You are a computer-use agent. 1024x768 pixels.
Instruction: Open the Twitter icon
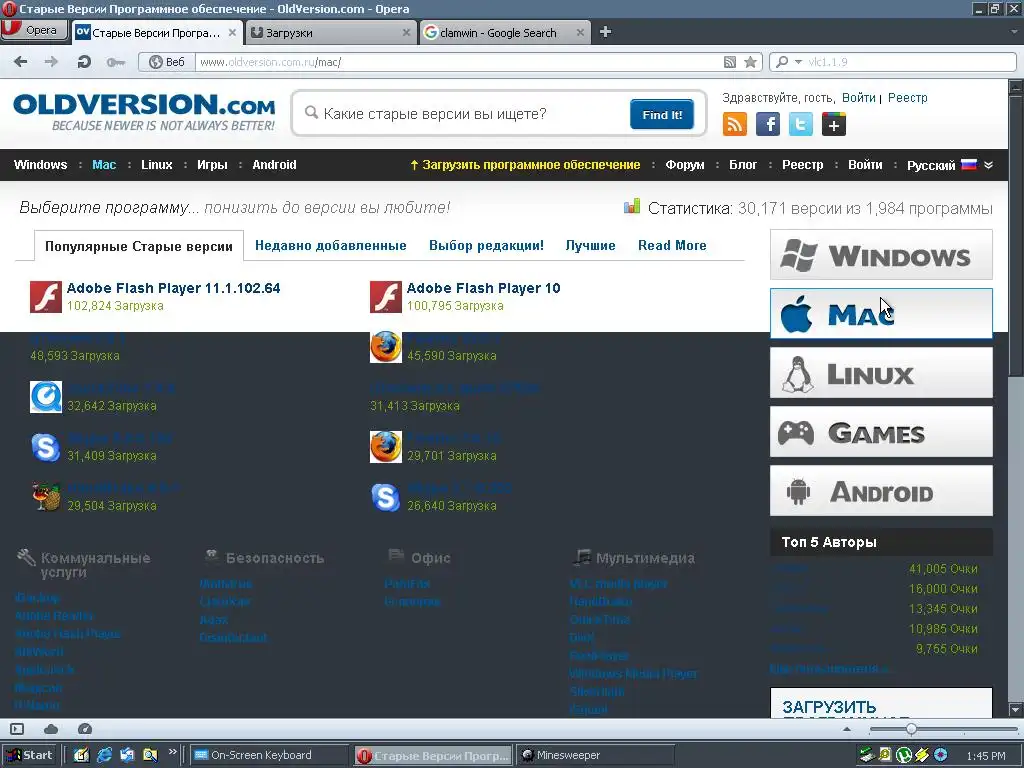point(801,124)
